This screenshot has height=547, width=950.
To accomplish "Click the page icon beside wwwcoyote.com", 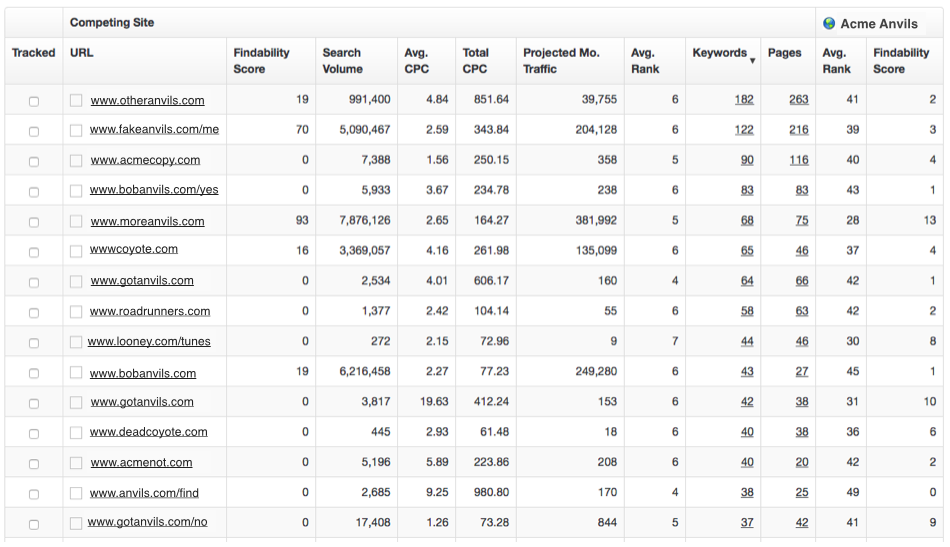I will click(x=76, y=250).
